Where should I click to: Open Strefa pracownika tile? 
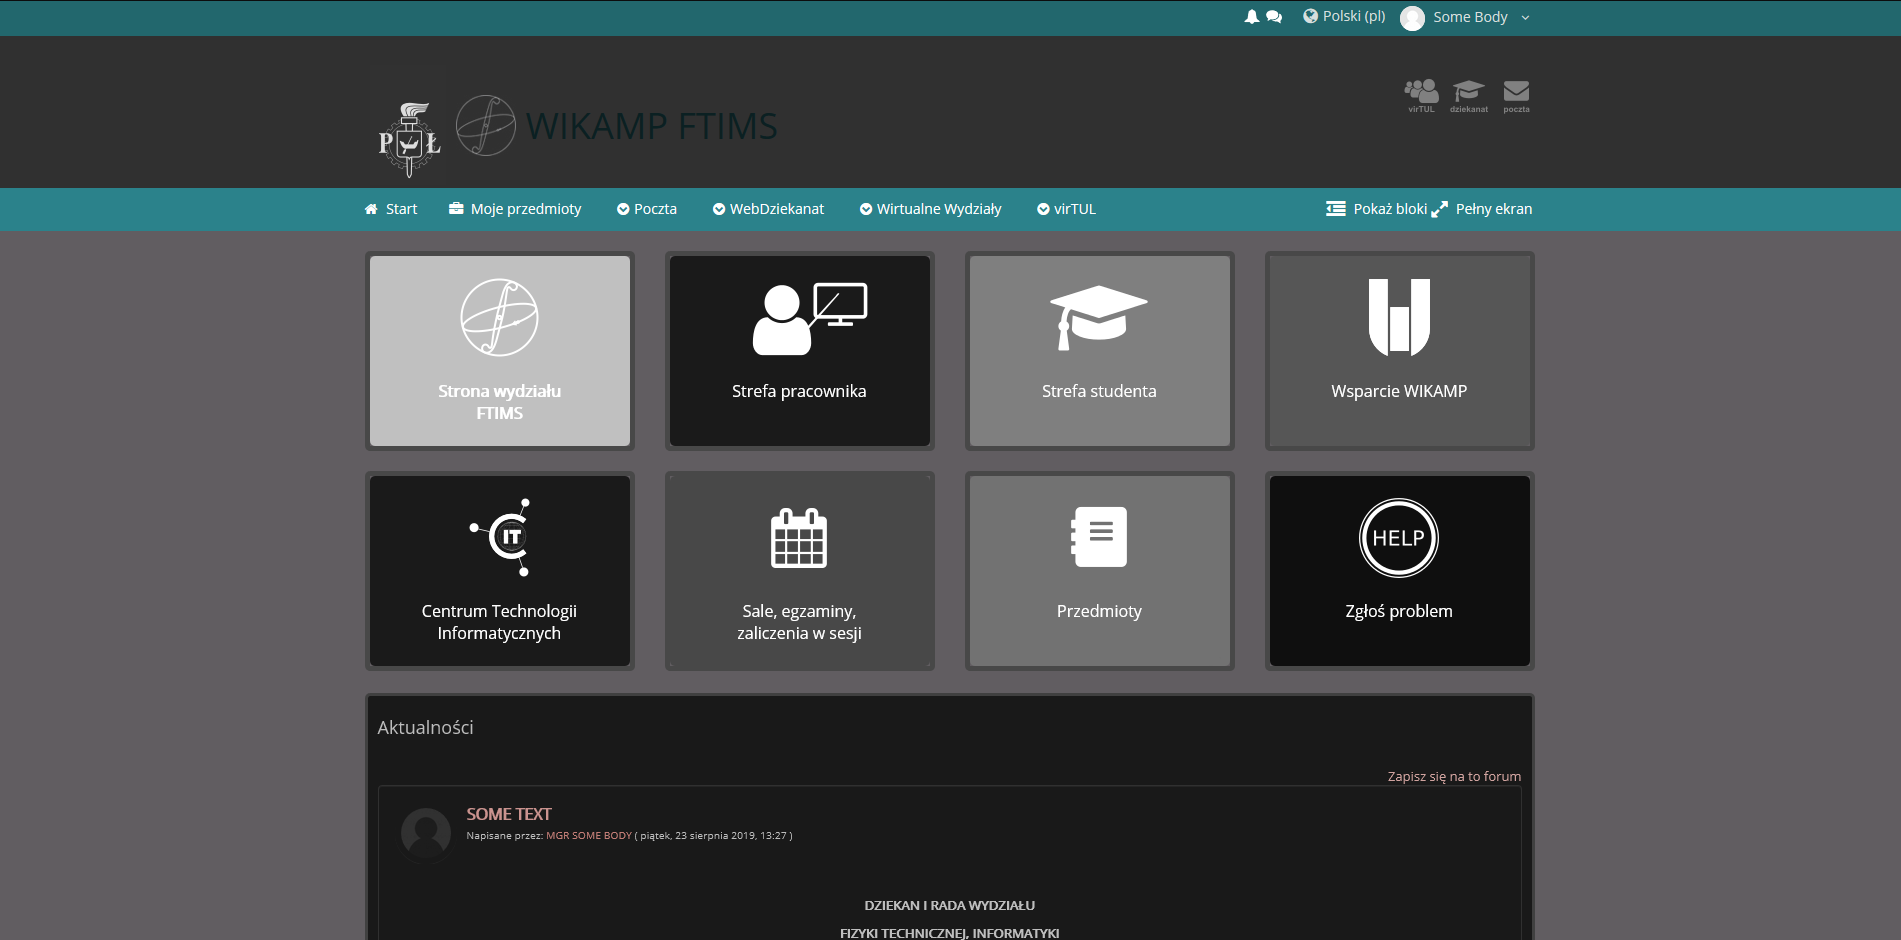(800, 351)
